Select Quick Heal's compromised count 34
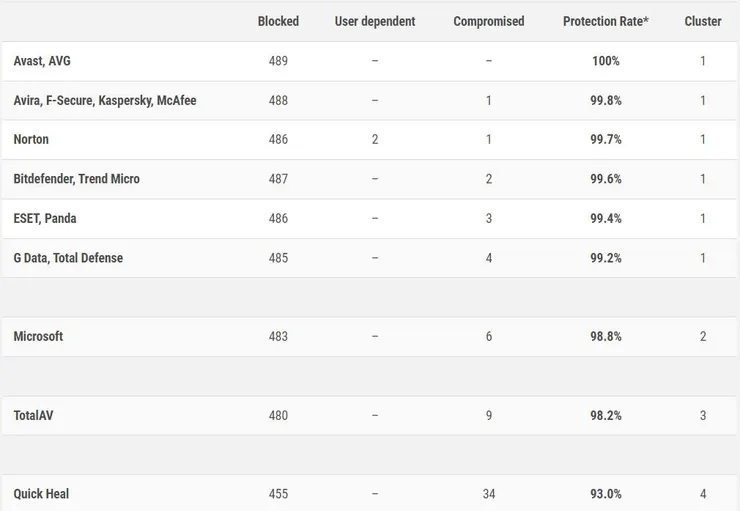The image size is (740, 511). [488, 494]
